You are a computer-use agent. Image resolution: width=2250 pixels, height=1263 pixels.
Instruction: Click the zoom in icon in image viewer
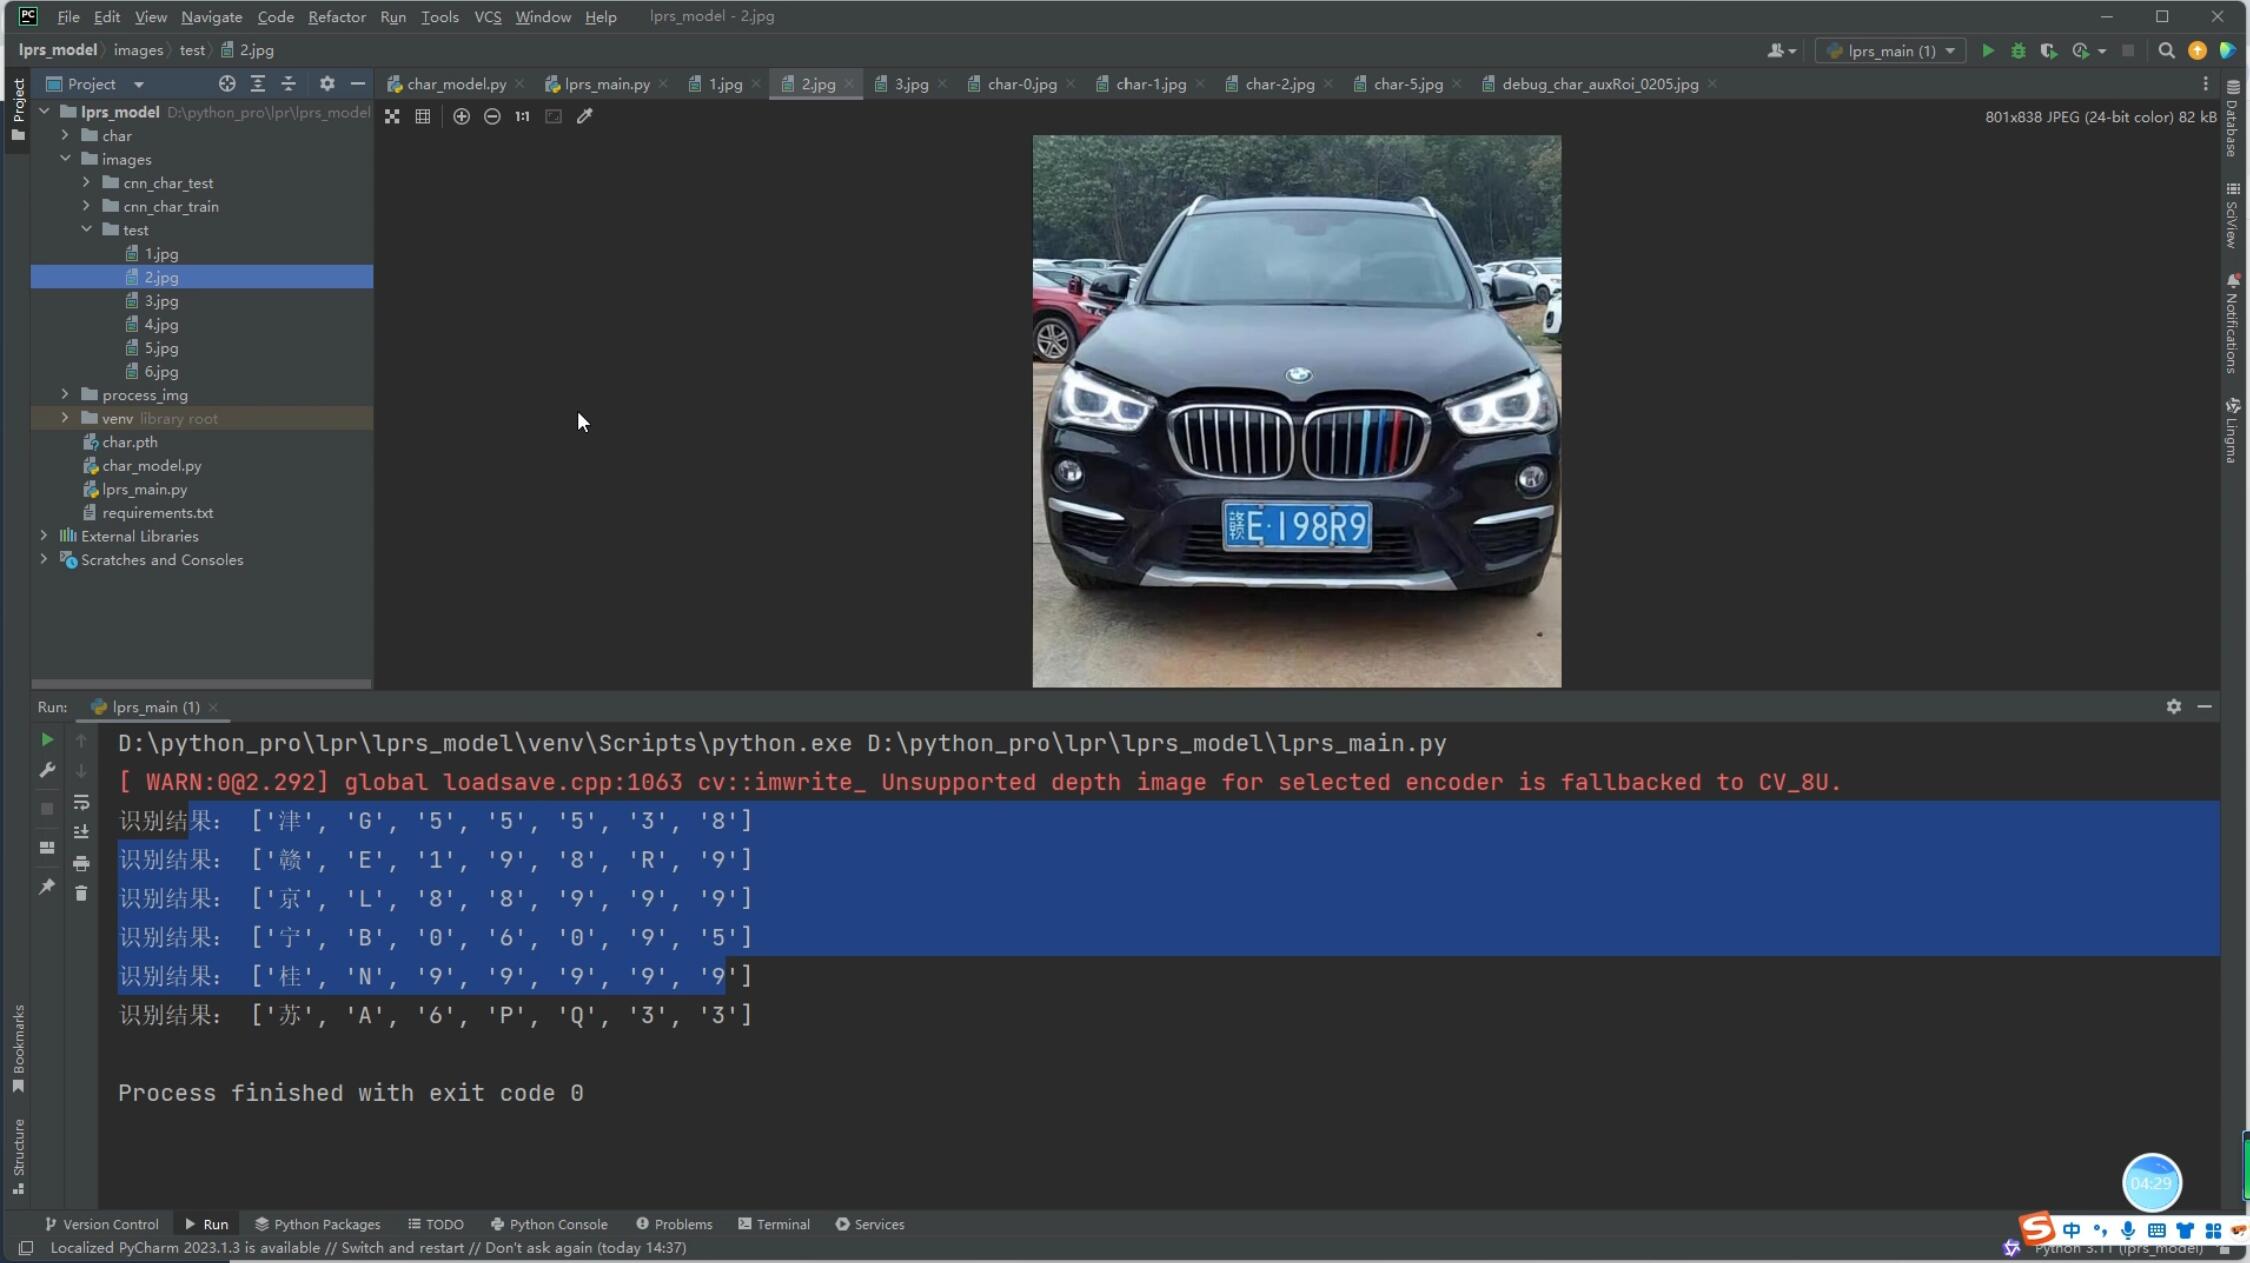[x=461, y=117]
